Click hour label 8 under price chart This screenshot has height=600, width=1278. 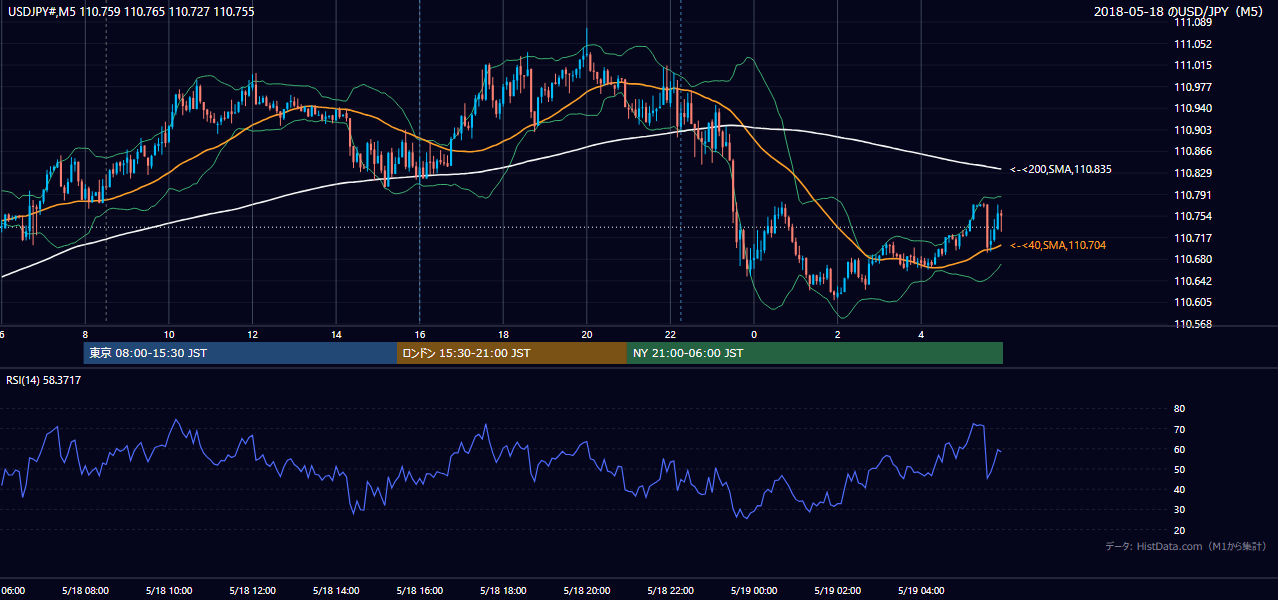pyautogui.click(x=85, y=335)
